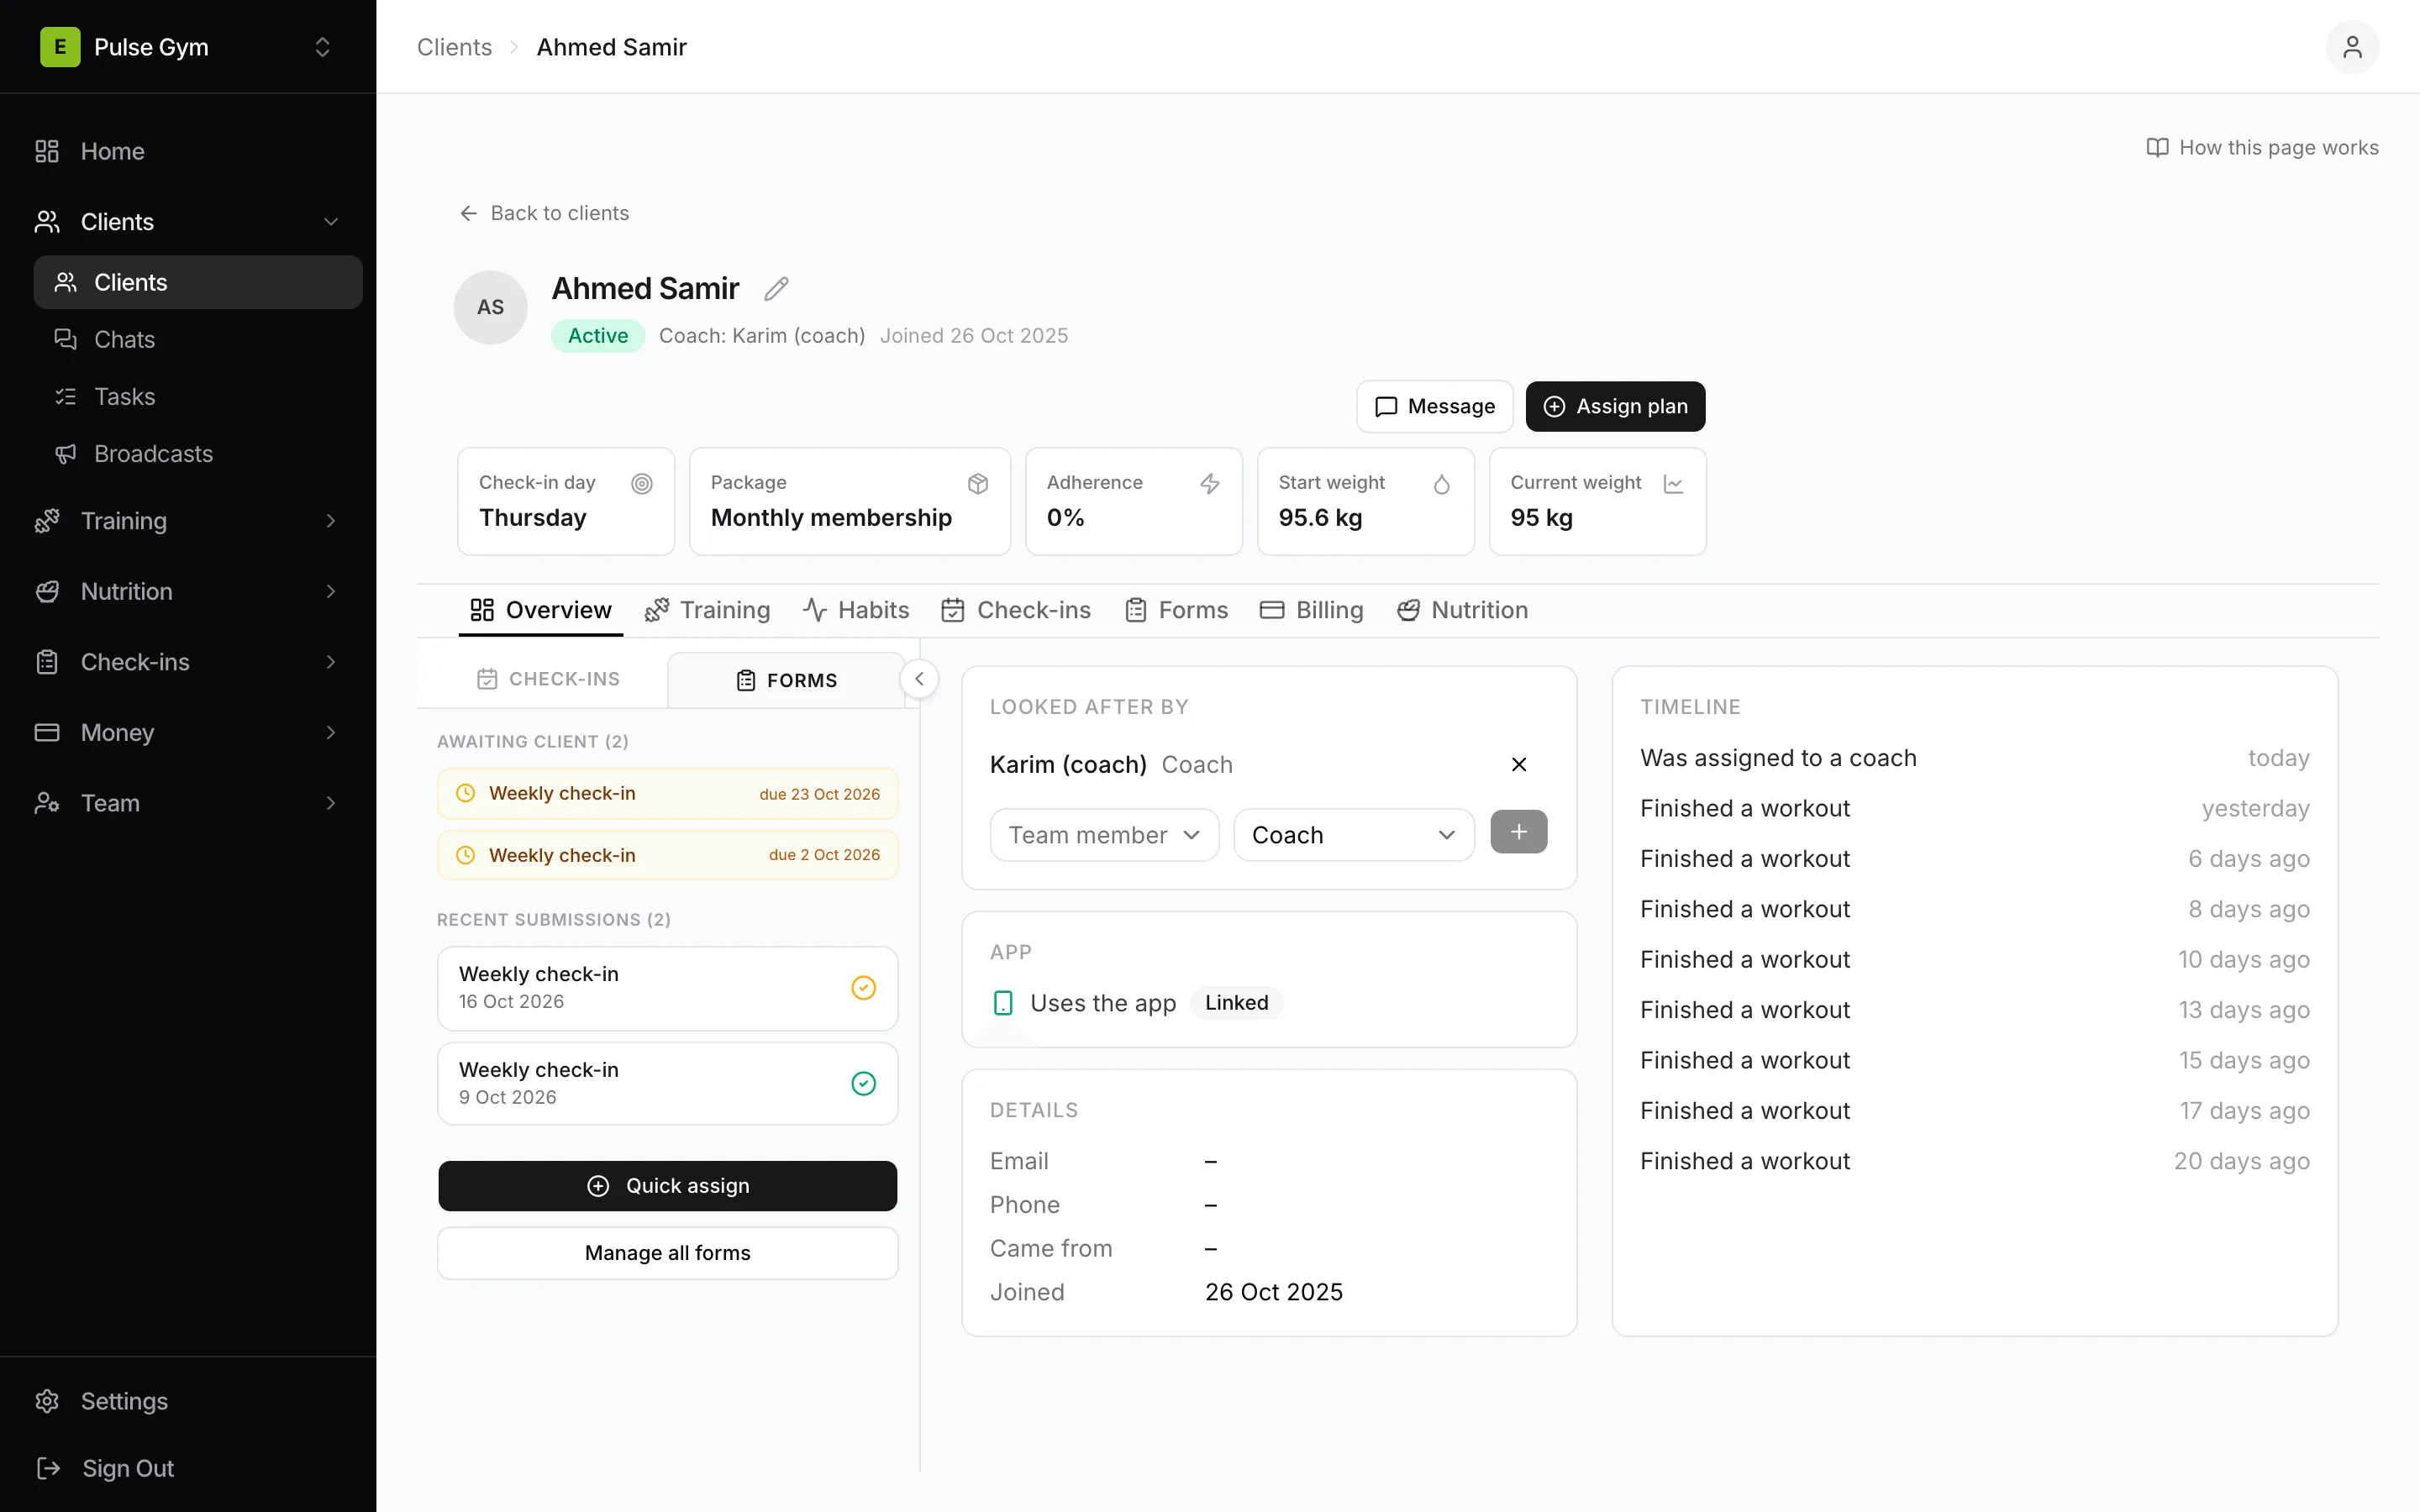Open the Pulse Gym workspace switcher

322,47
